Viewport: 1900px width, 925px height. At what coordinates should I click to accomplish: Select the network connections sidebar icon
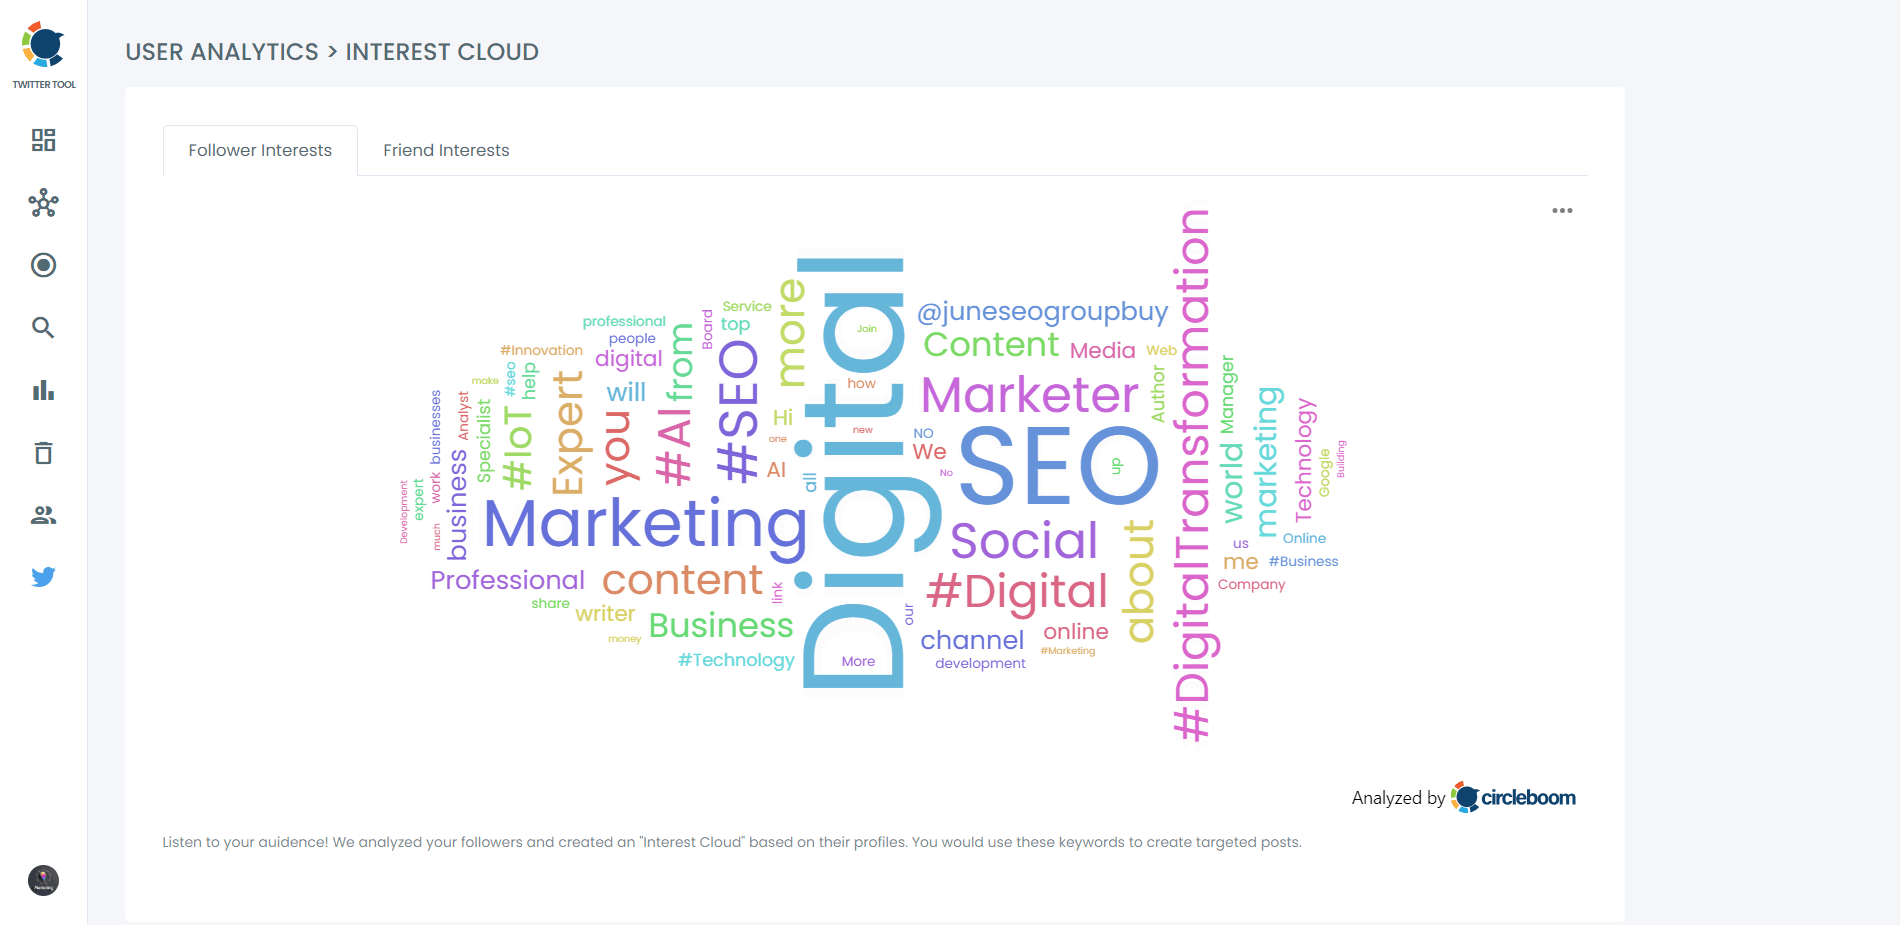tap(43, 203)
